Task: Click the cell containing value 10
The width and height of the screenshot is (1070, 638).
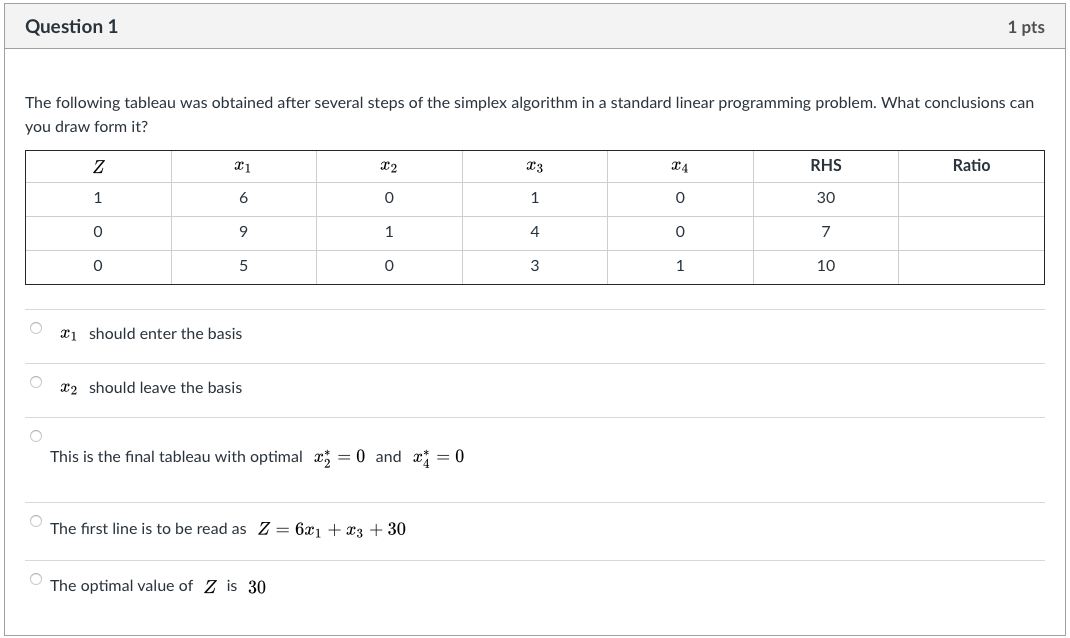Action: [x=825, y=265]
